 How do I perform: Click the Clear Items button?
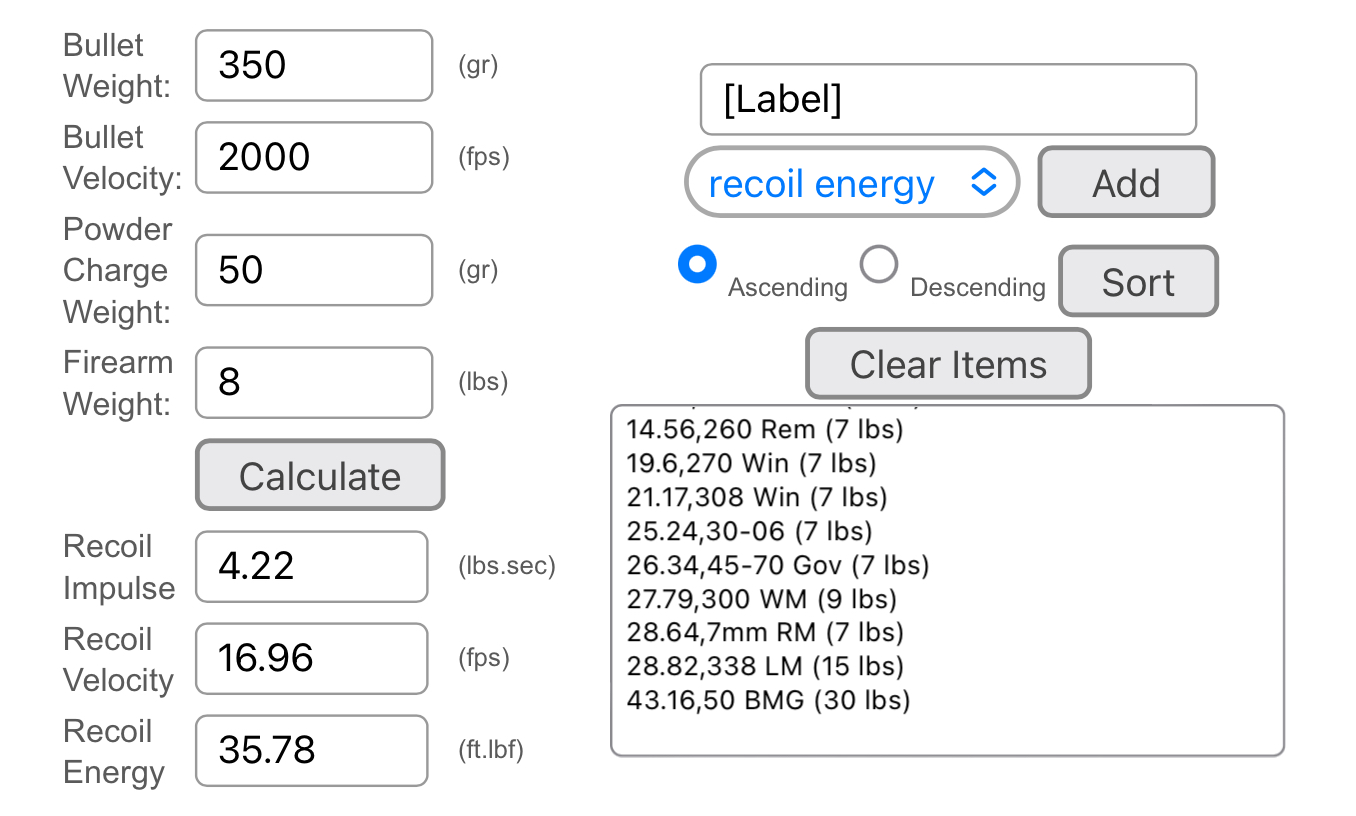(948, 364)
